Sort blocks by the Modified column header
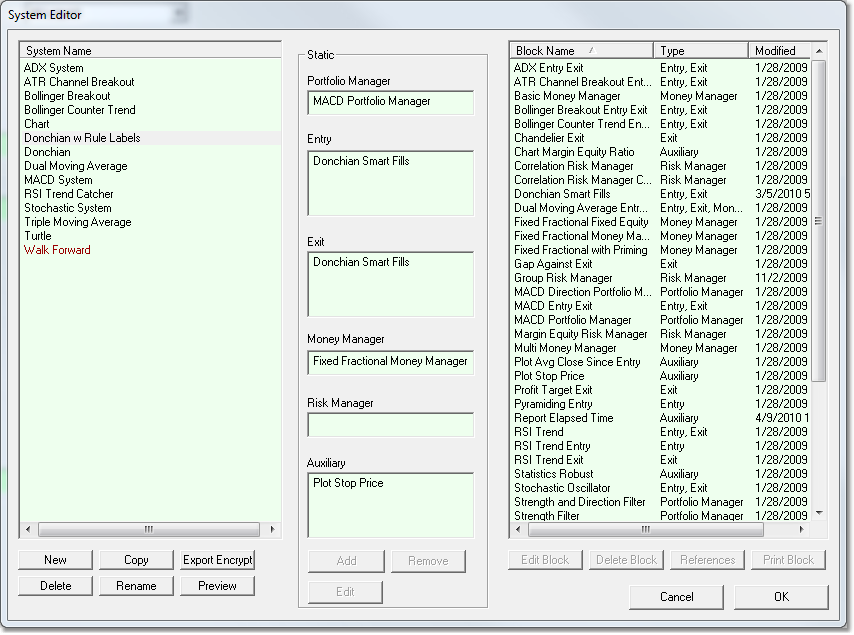Screen dimensions: 854x635 [x=779, y=51]
